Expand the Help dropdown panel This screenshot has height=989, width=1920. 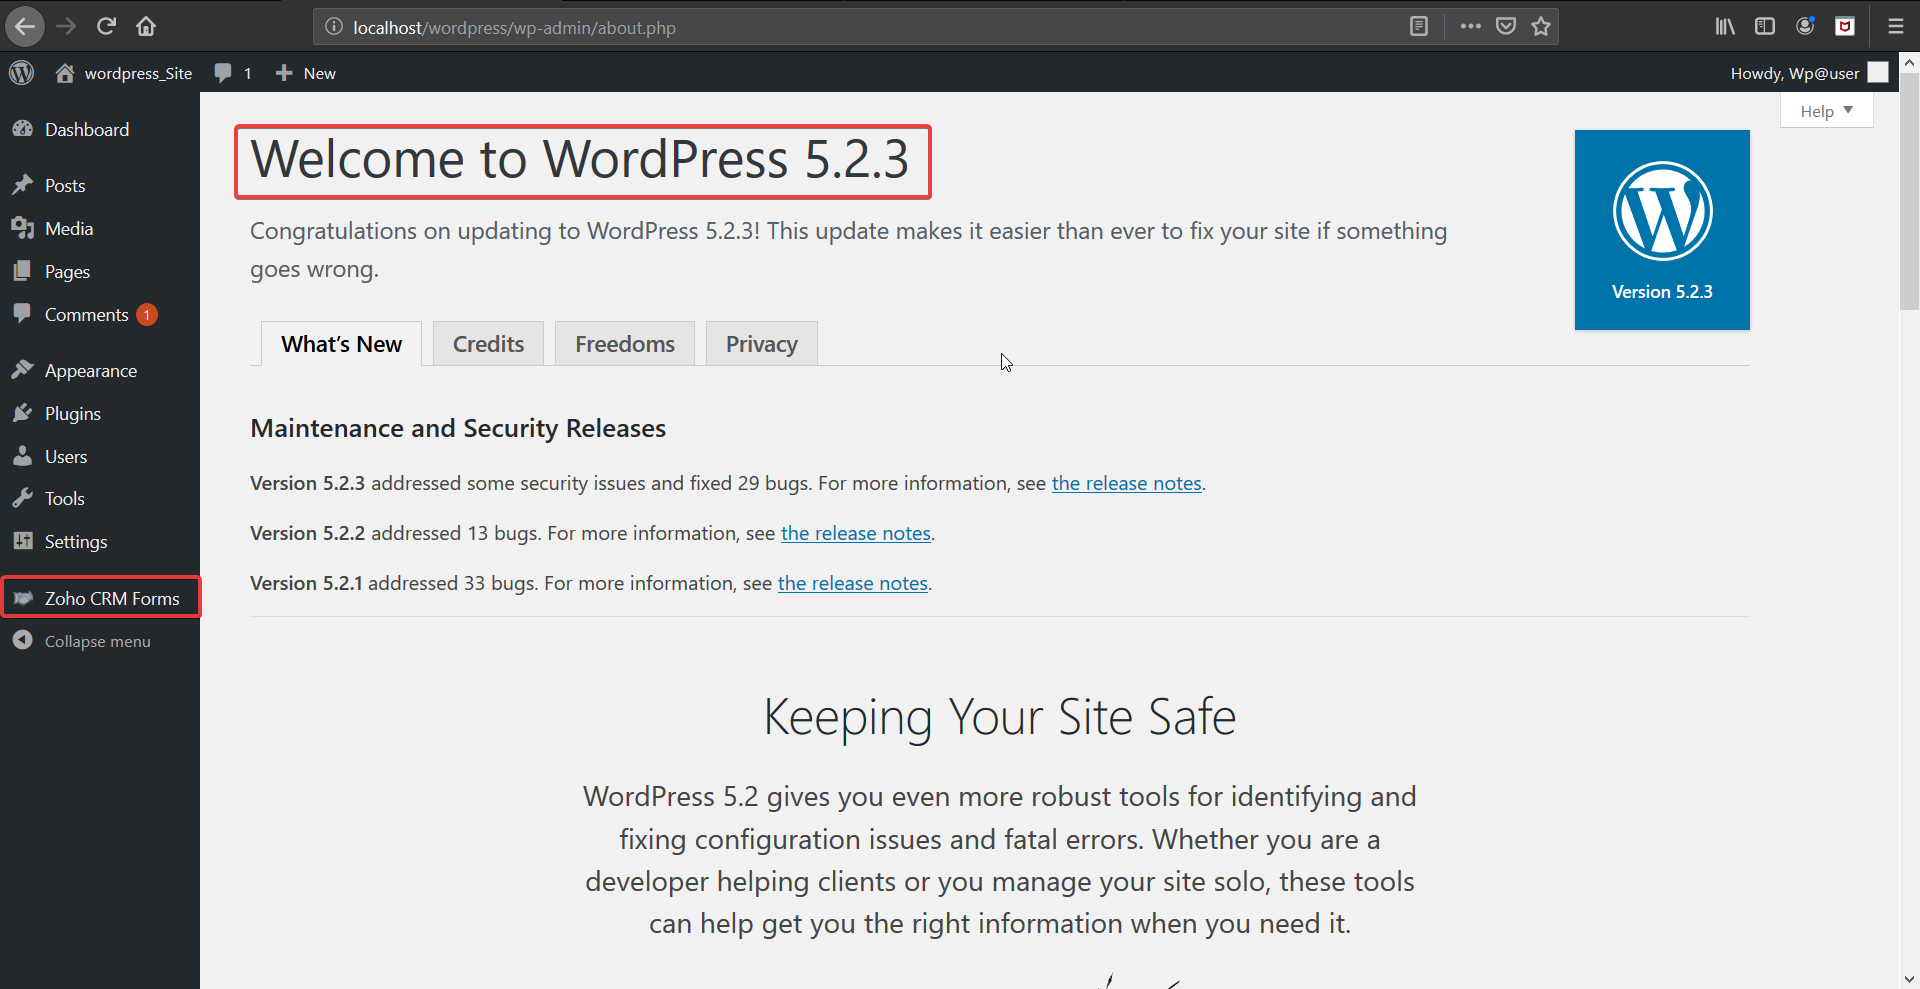pos(1826,111)
